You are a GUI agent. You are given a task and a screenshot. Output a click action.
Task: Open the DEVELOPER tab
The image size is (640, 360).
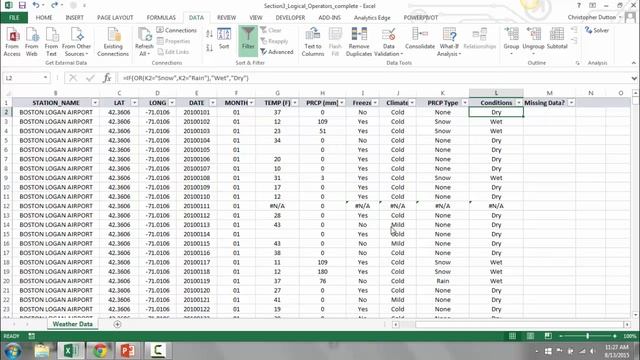tap(290, 18)
